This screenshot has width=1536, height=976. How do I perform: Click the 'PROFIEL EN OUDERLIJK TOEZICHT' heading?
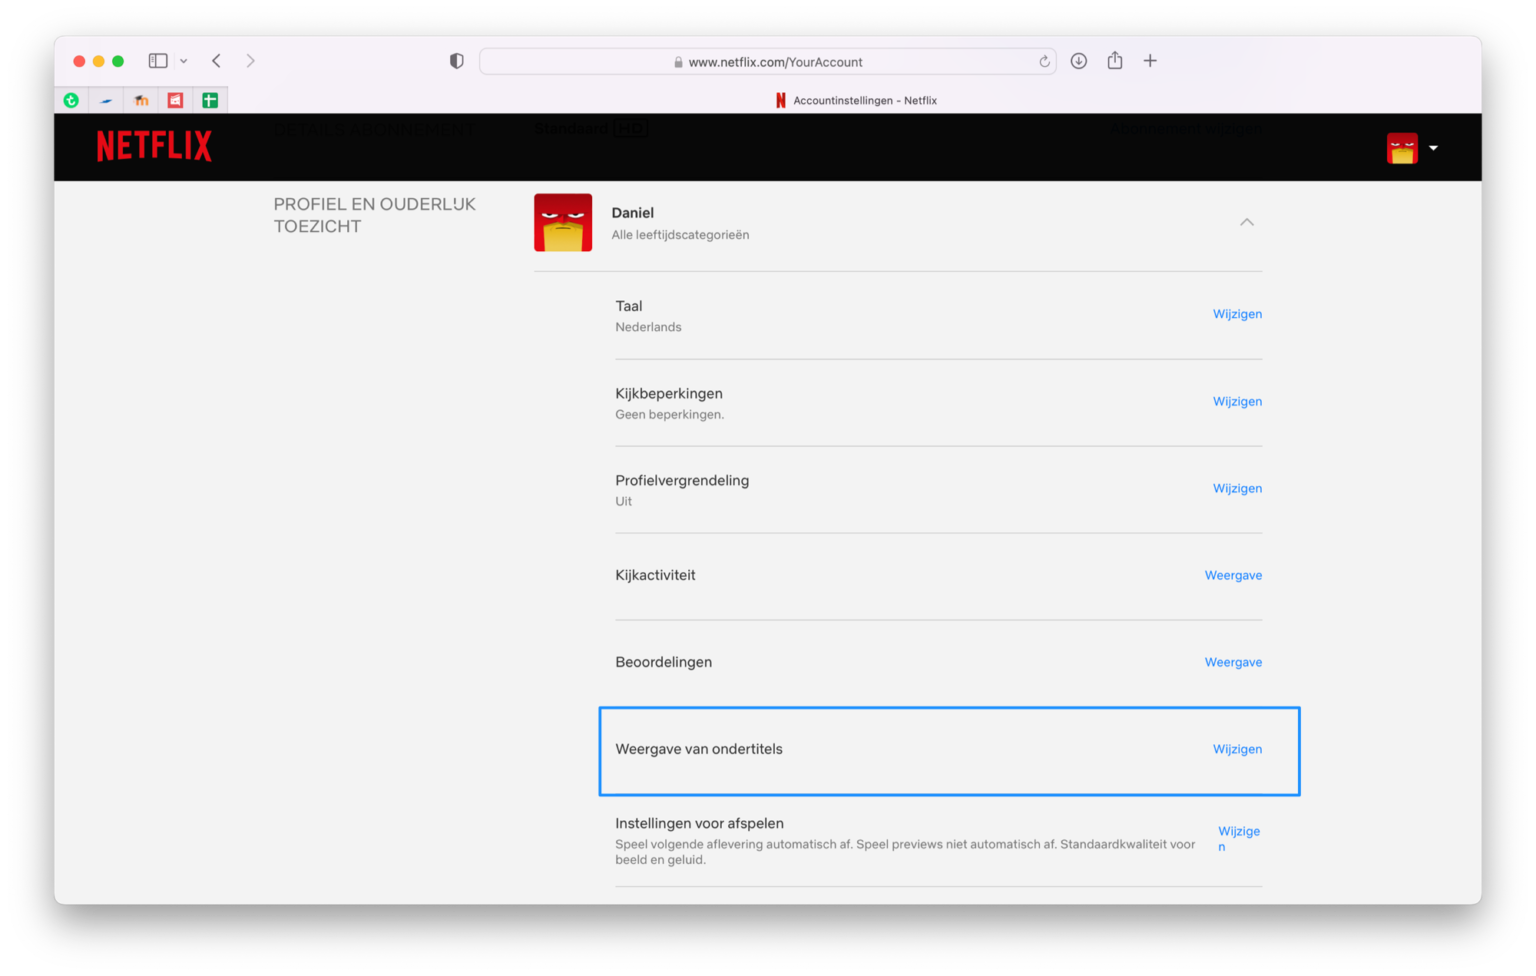375,215
